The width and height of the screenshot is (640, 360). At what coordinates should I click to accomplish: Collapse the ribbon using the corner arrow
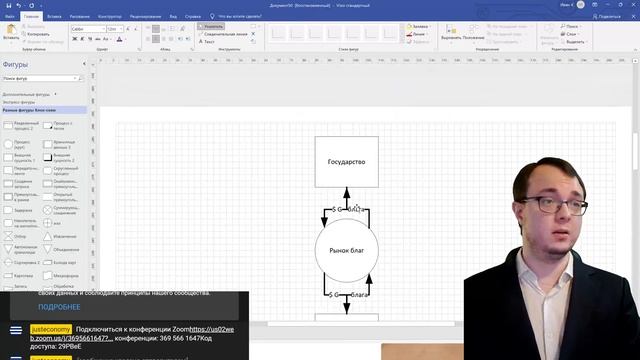click(x=635, y=49)
